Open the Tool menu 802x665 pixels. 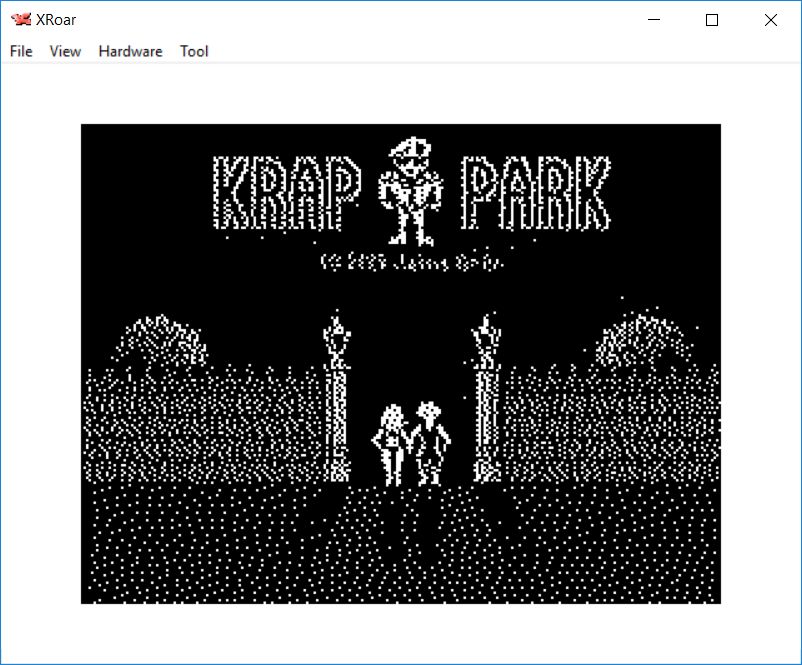[194, 51]
